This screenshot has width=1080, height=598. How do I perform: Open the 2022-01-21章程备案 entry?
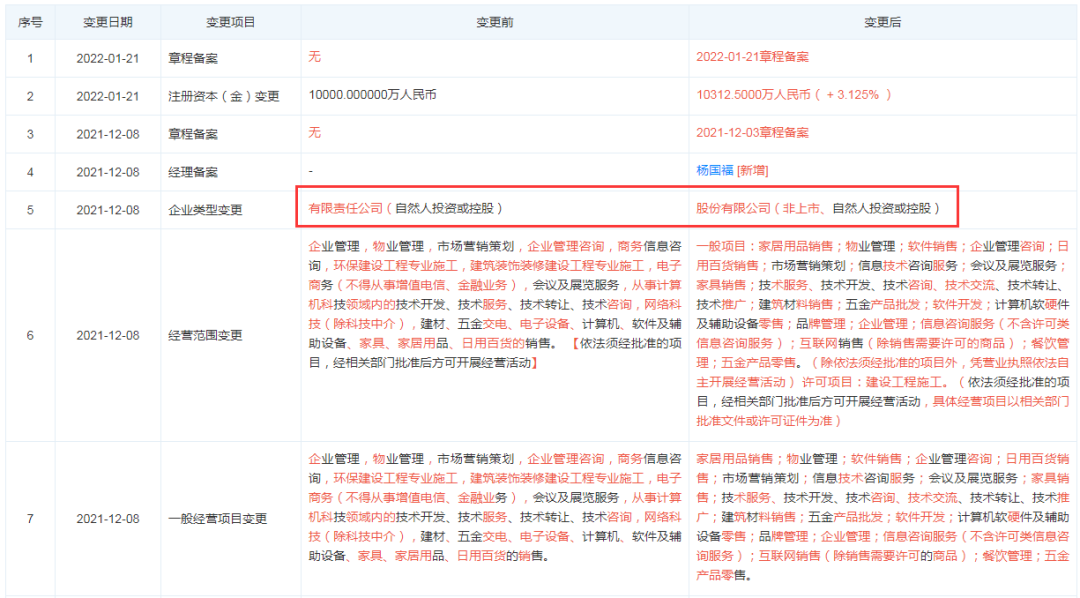click(x=752, y=57)
